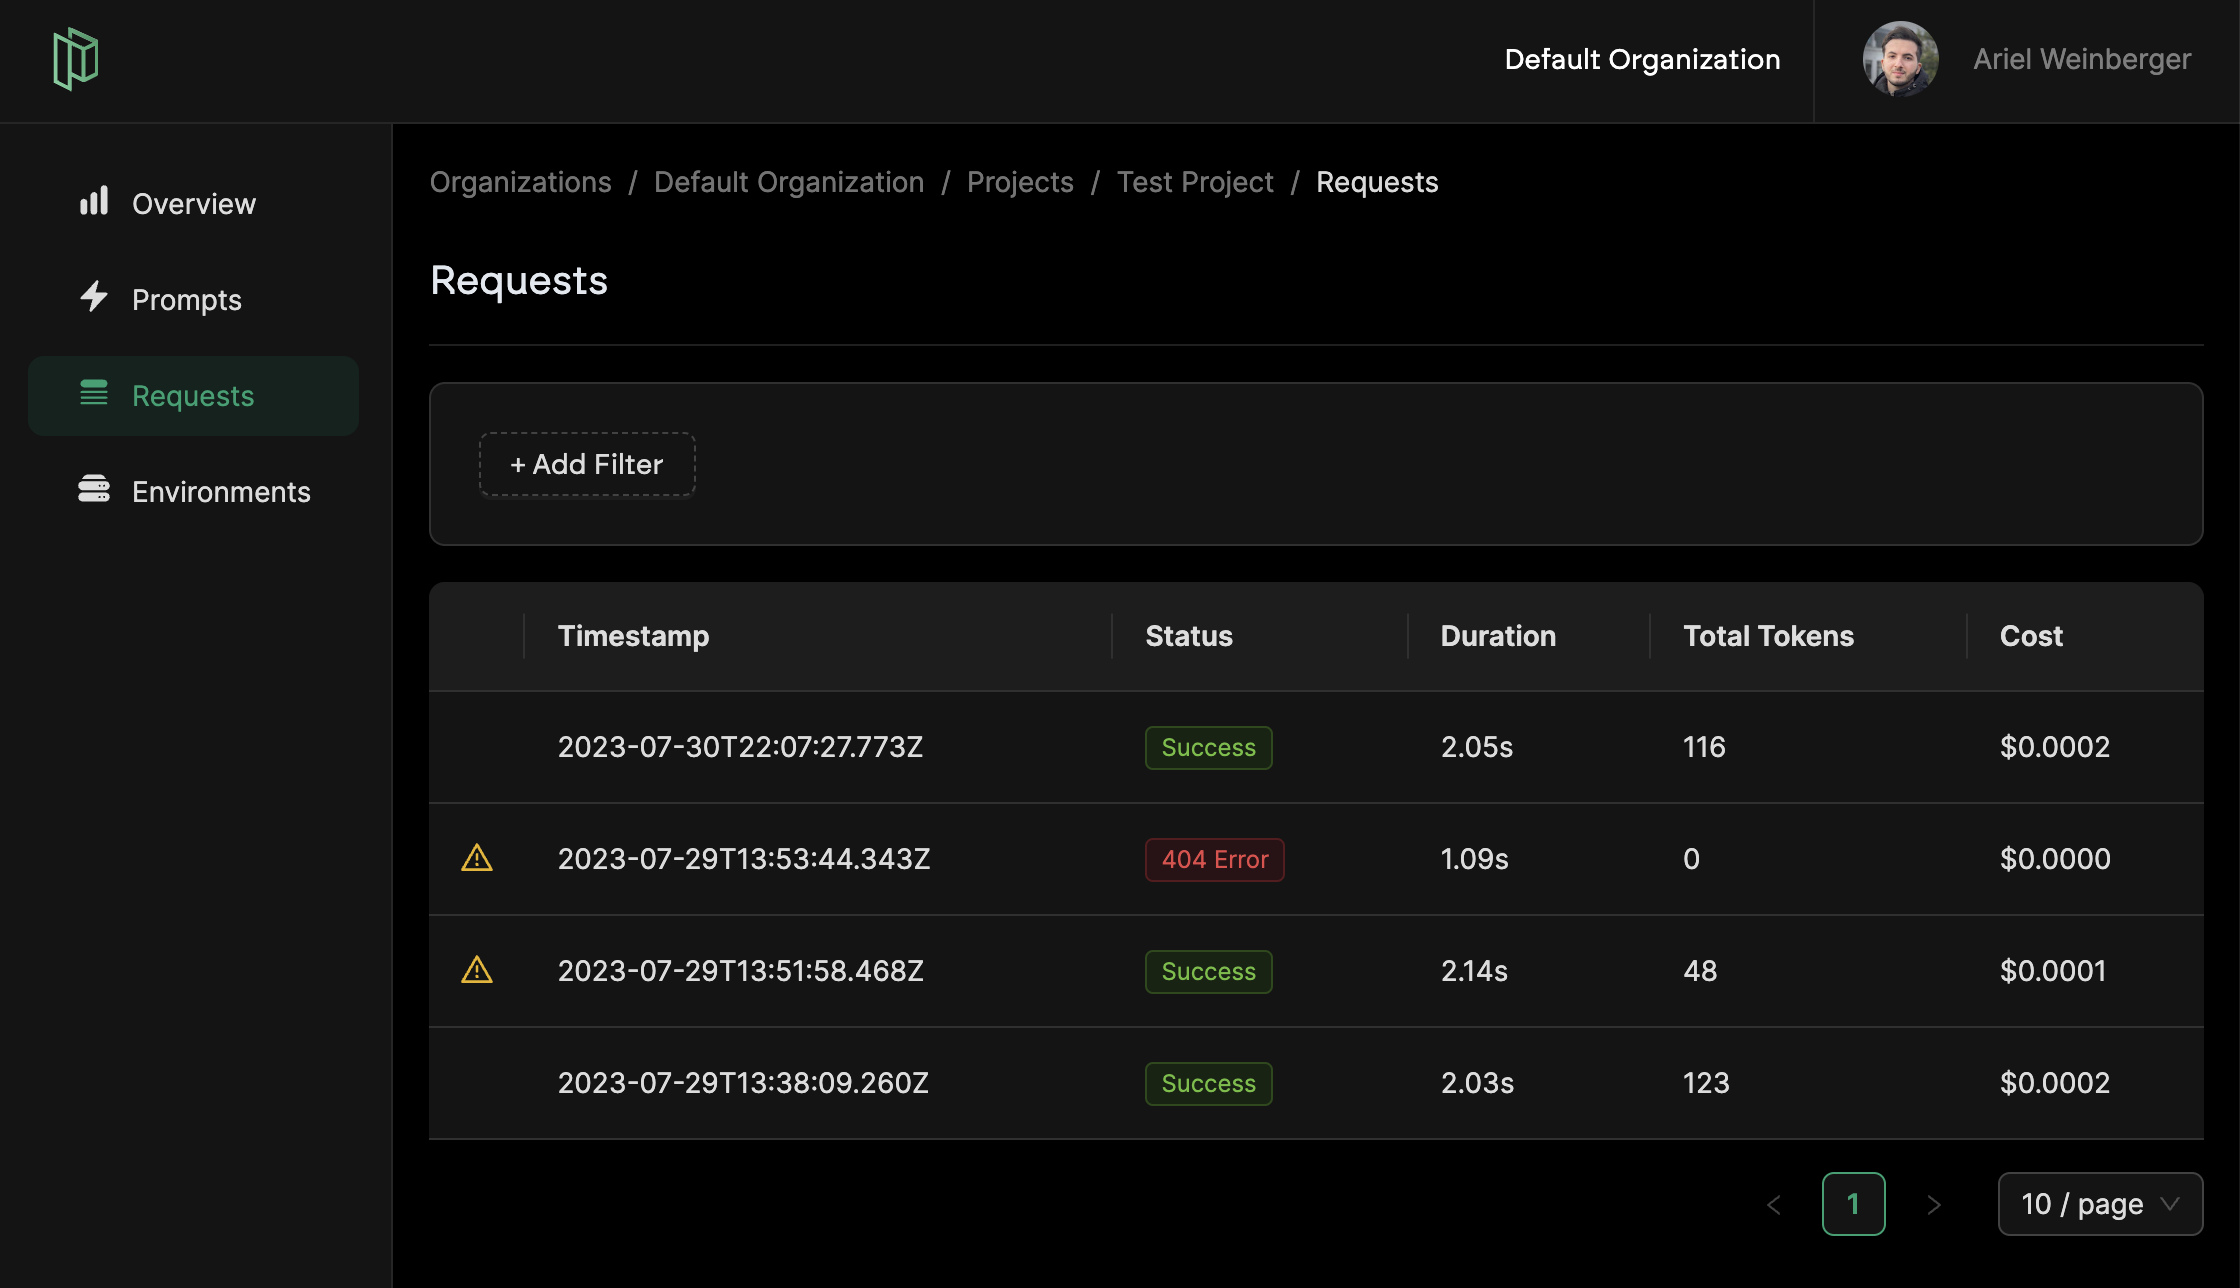Open the 2023-07-30T22:07:27.773Z request row

(x=740, y=747)
